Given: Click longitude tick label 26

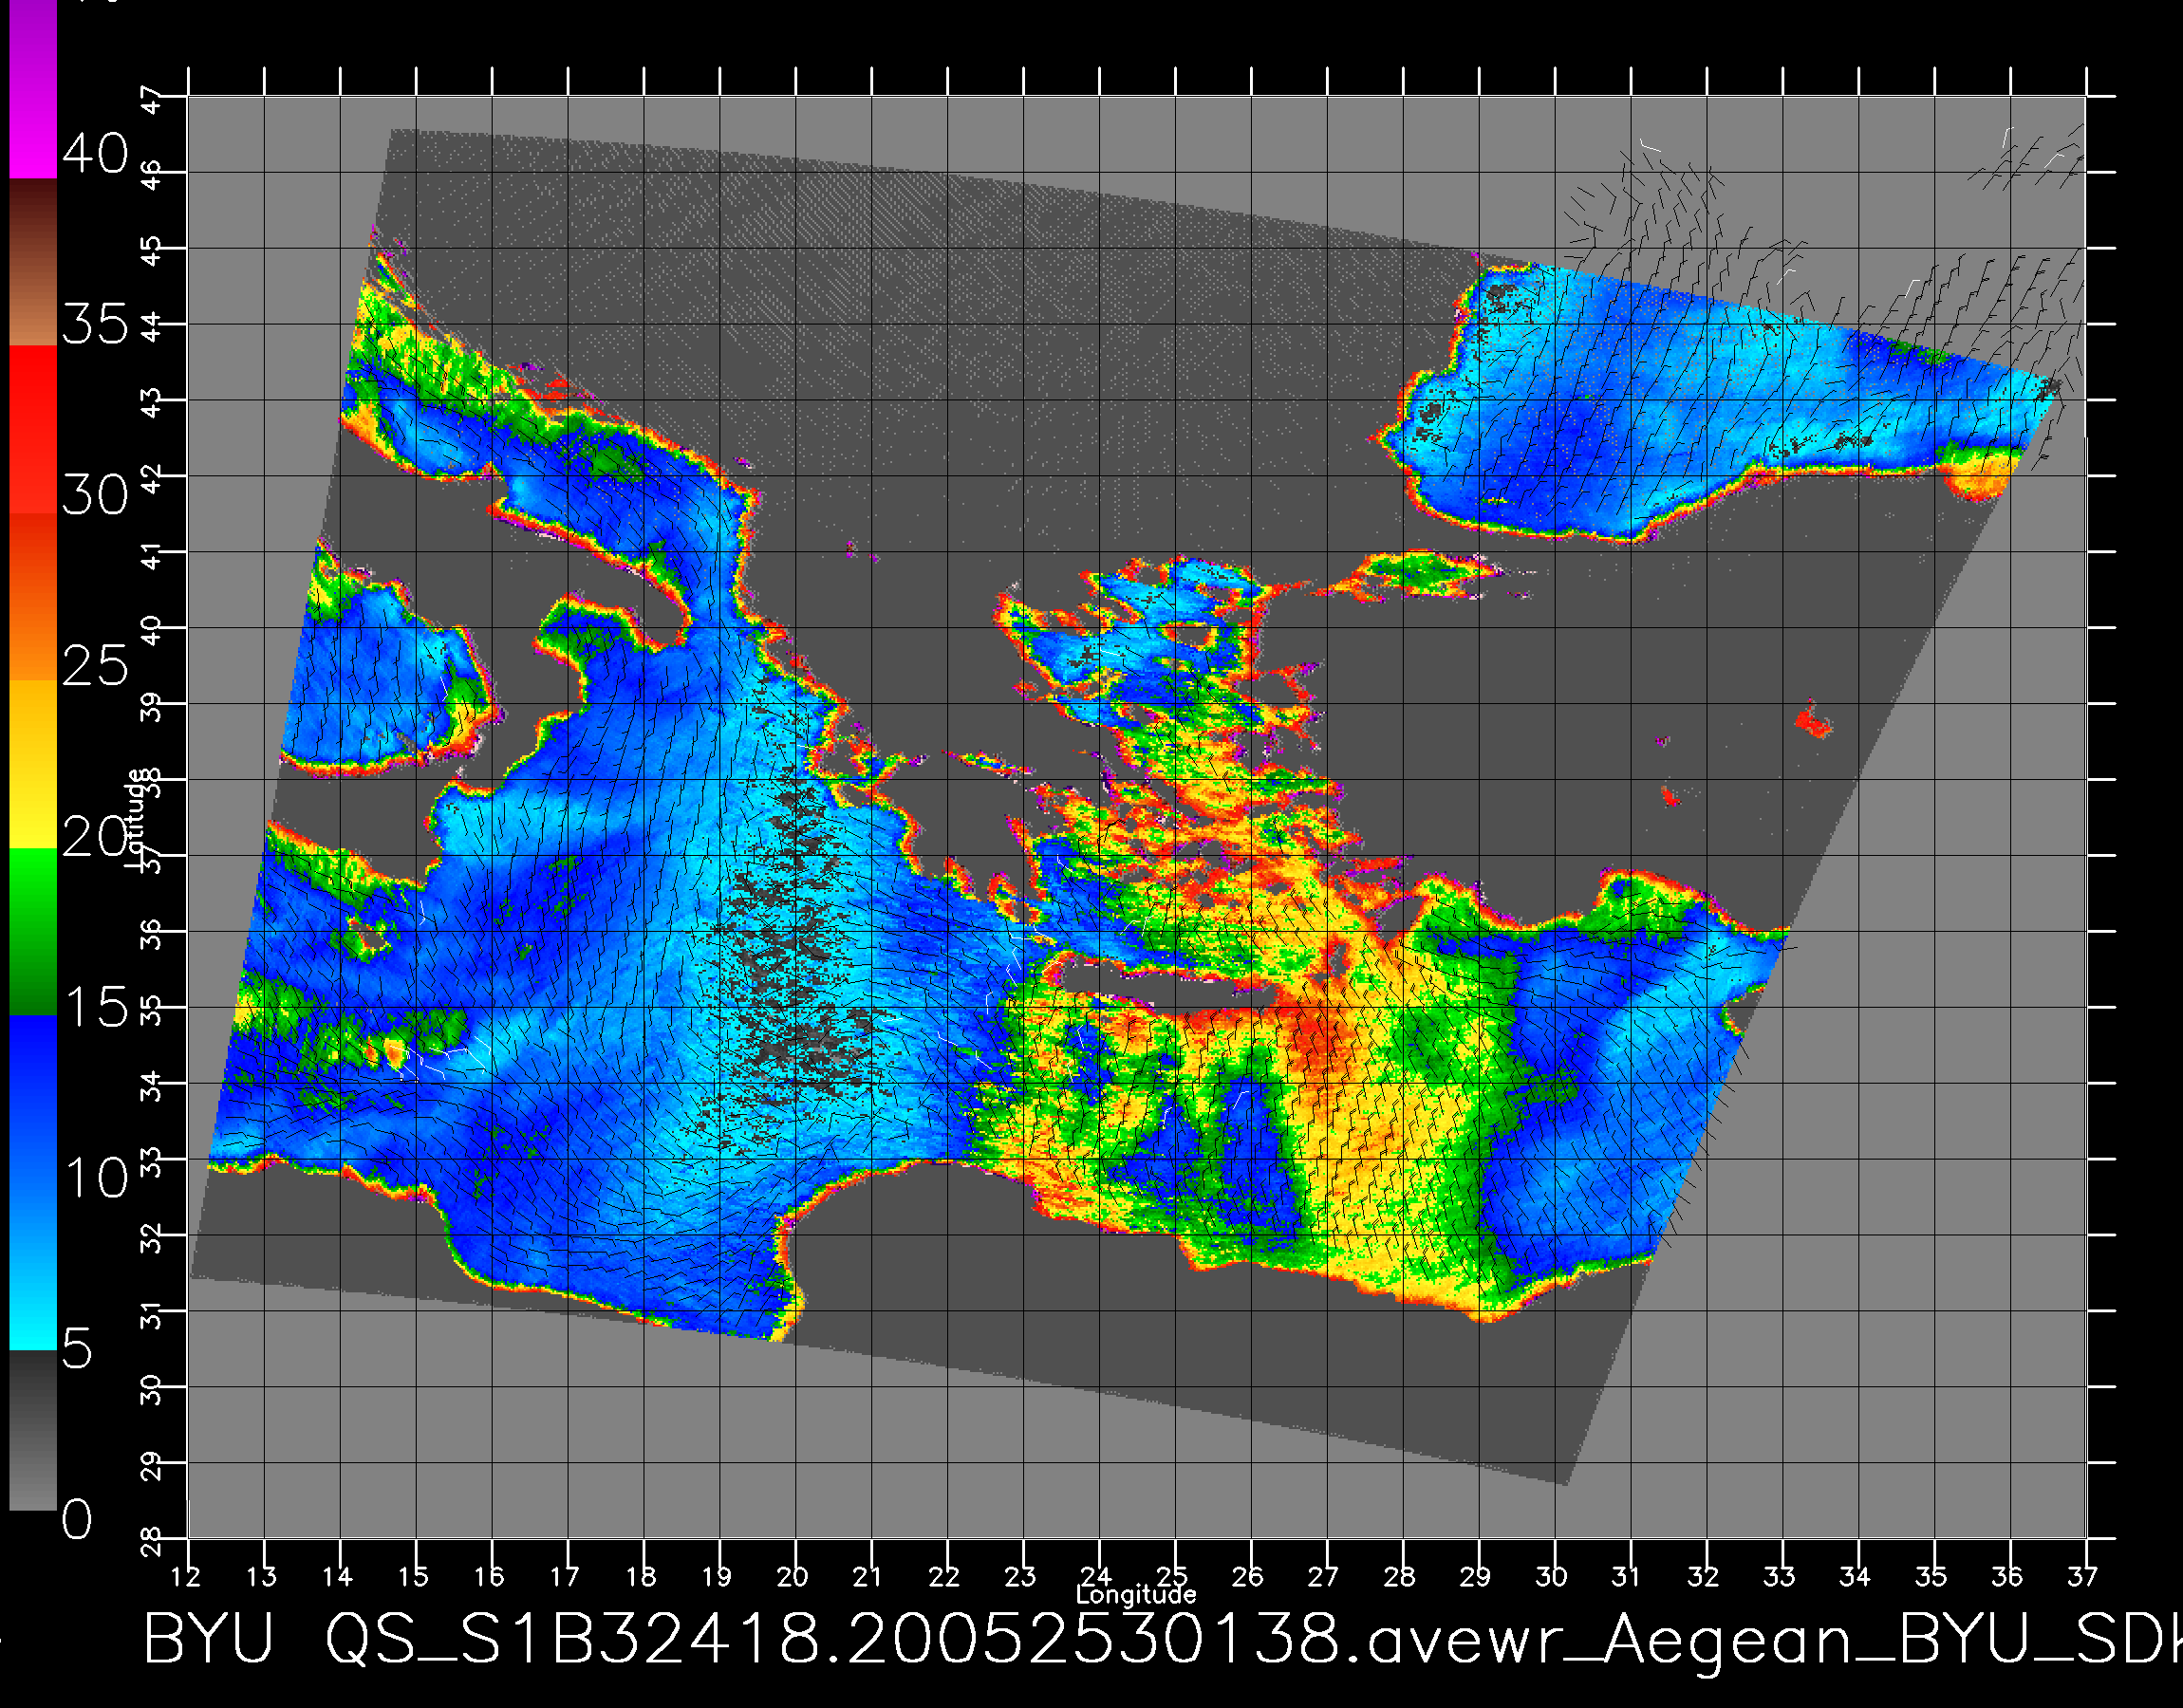Looking at the screenshot, I should (x=1248, y=1577).
